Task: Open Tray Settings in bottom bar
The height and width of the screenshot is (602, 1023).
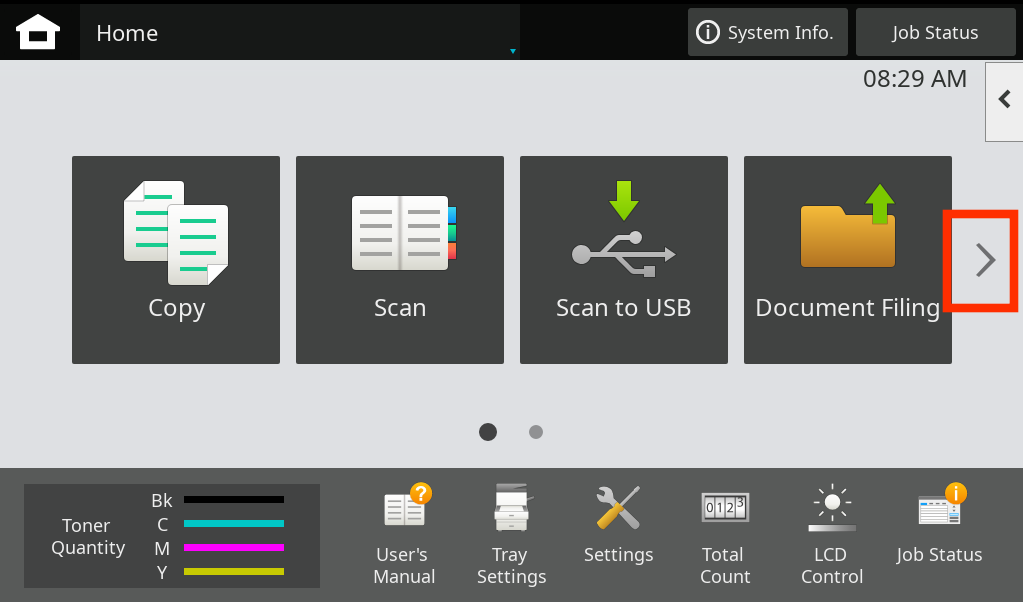Action: pyautogui.click(x=511, y=536)
